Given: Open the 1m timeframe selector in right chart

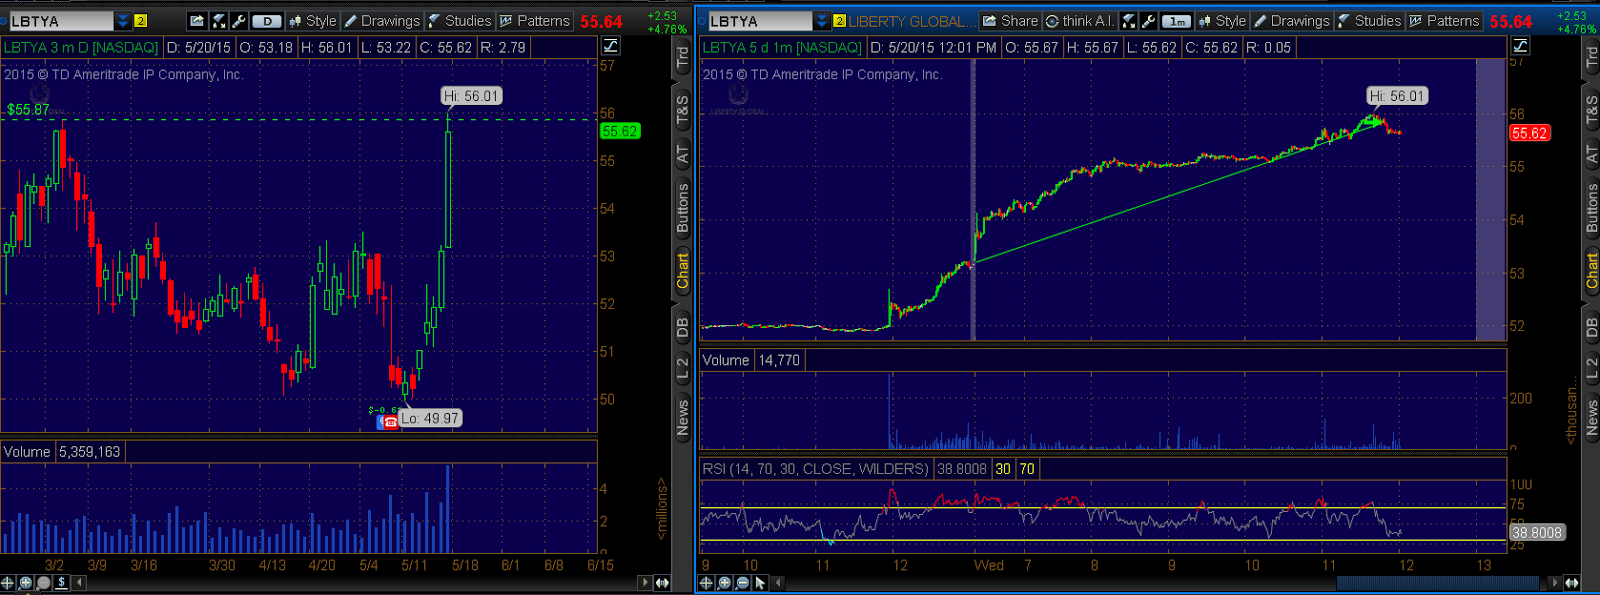Looking at the screenshot, I should pos(1177,21).
